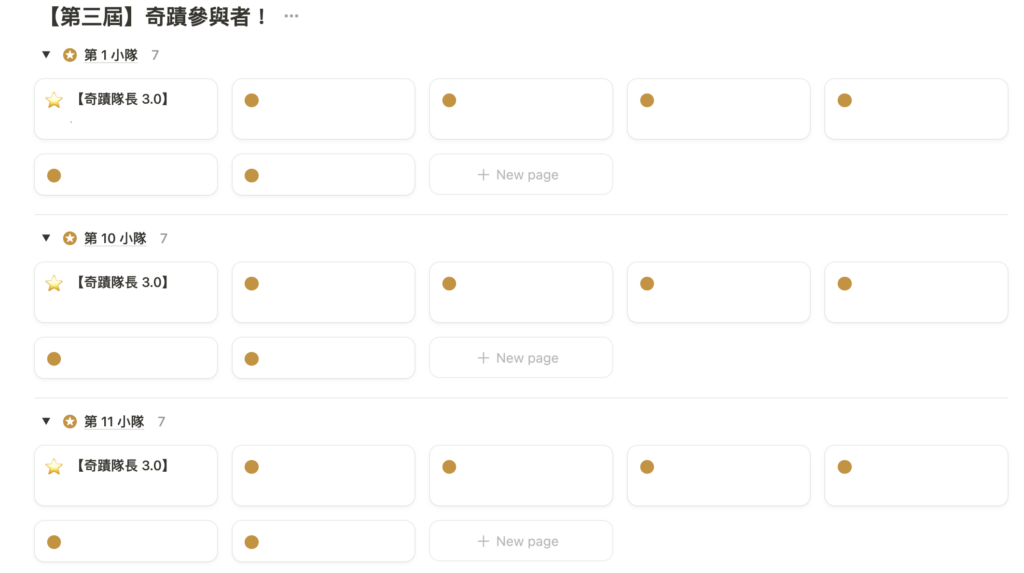Collapse the 第 11 小隊 group

tap(45, 422)
